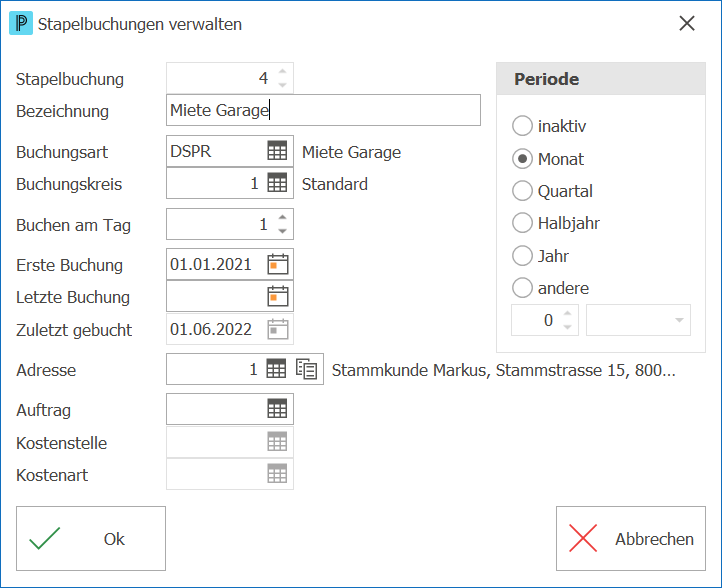Increase the andere period count
The width and height of the screenshot is (722, 588).
(568, 313)
